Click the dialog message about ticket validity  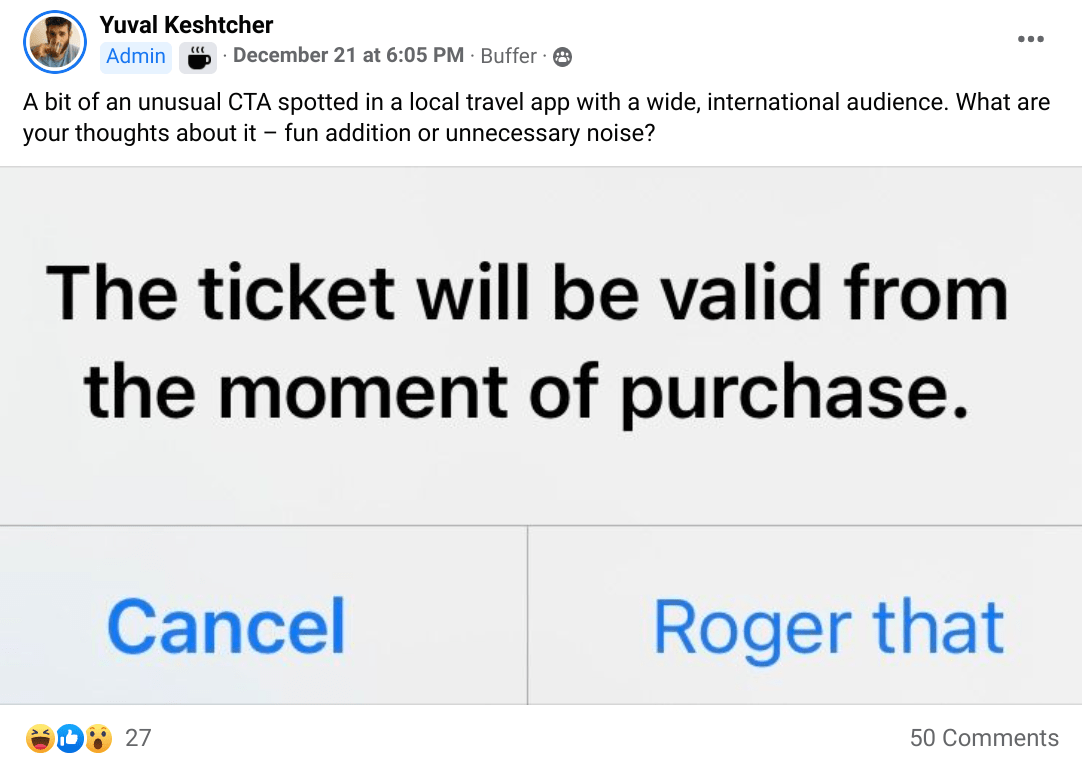[527, 342]
